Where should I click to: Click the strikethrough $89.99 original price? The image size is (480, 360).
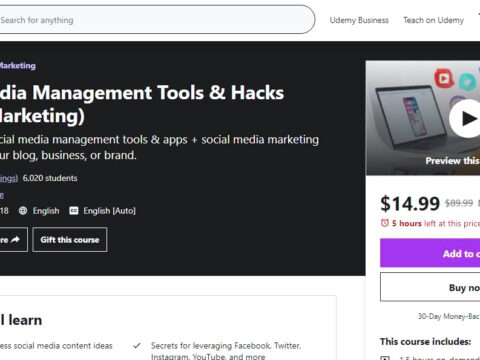click(x=459, y=203)
